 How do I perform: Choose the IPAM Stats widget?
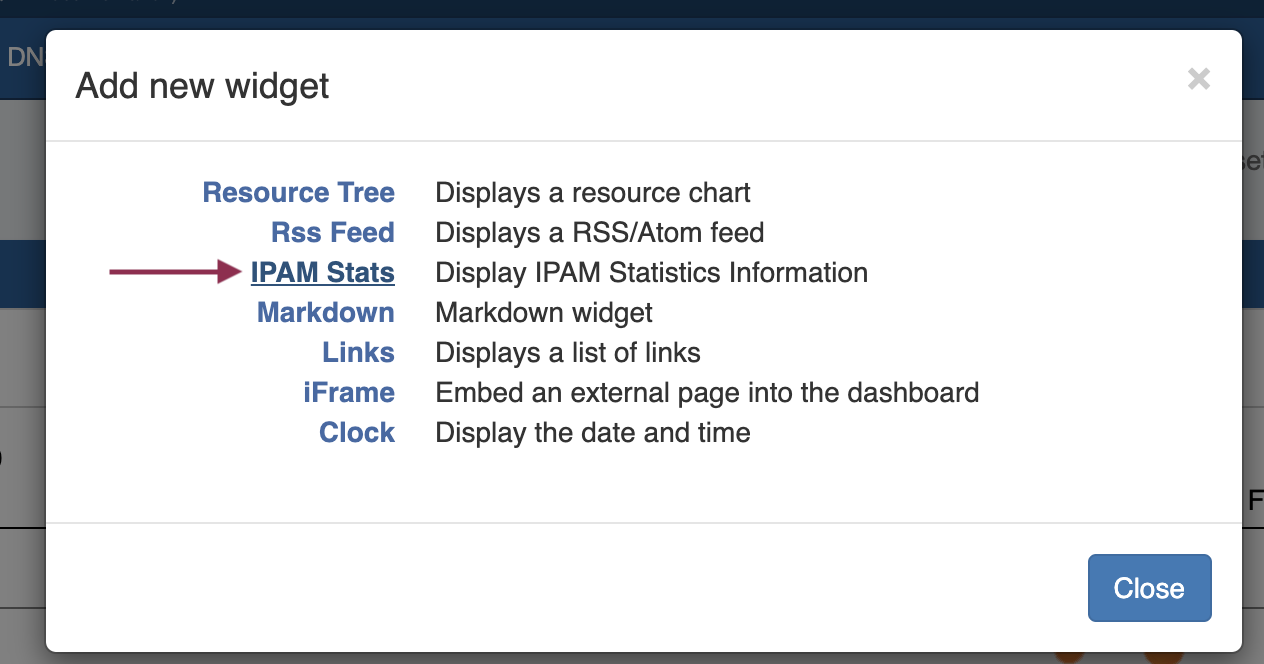(x=322, y=273)
